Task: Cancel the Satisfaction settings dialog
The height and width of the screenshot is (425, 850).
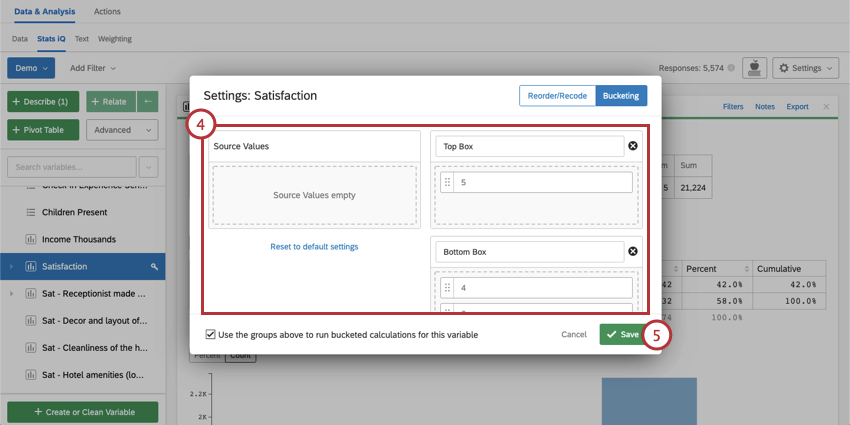Action: point(574,334)
